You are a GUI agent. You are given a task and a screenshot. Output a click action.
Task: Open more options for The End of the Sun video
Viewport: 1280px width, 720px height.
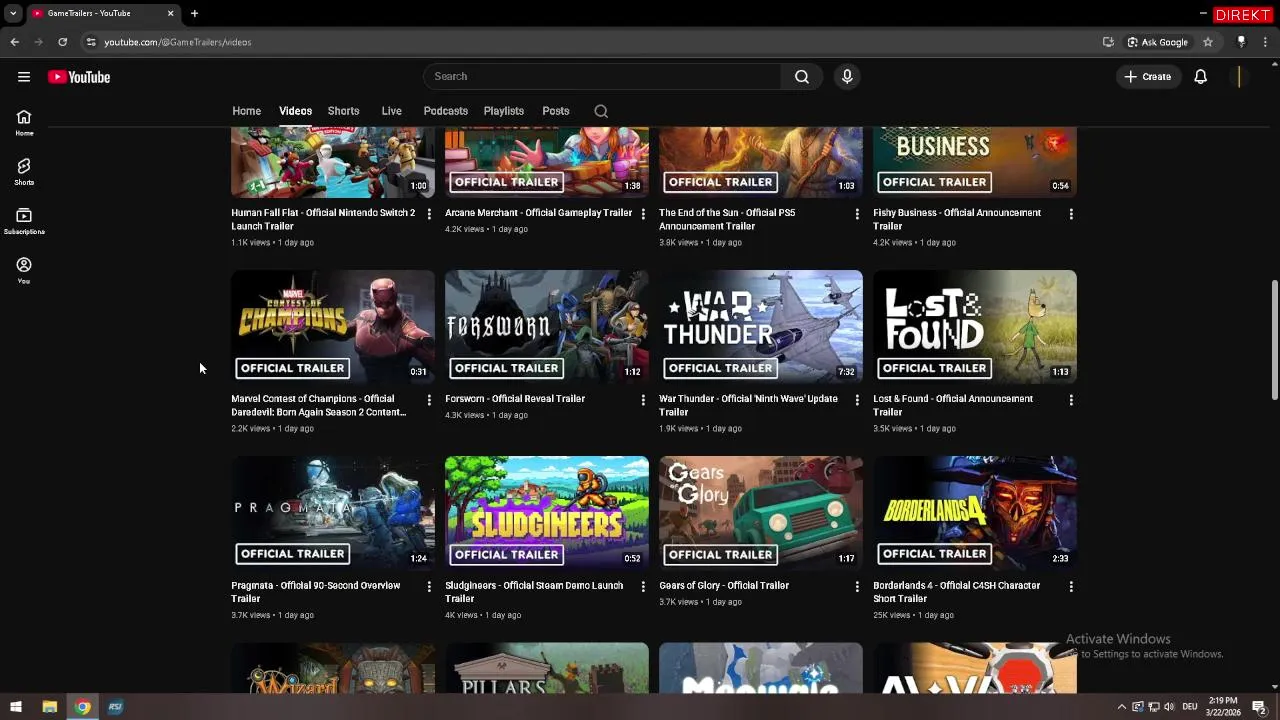[x=857, y=214]
